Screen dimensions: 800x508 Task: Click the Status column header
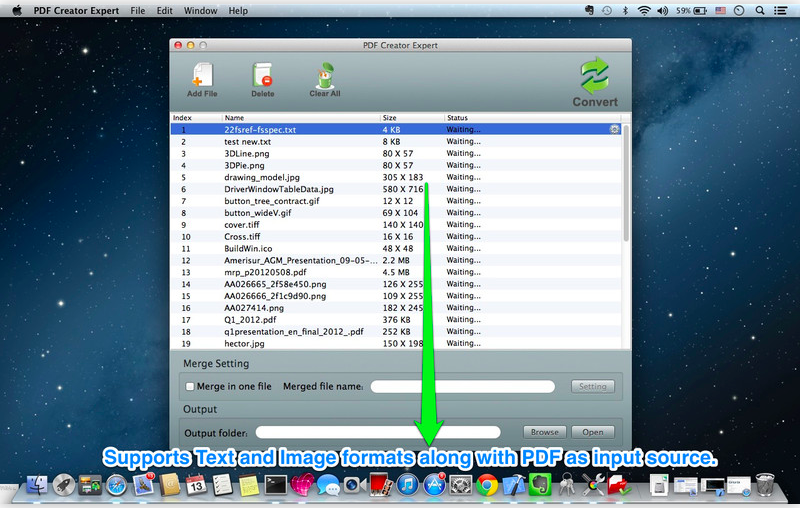tap(533, 118)
